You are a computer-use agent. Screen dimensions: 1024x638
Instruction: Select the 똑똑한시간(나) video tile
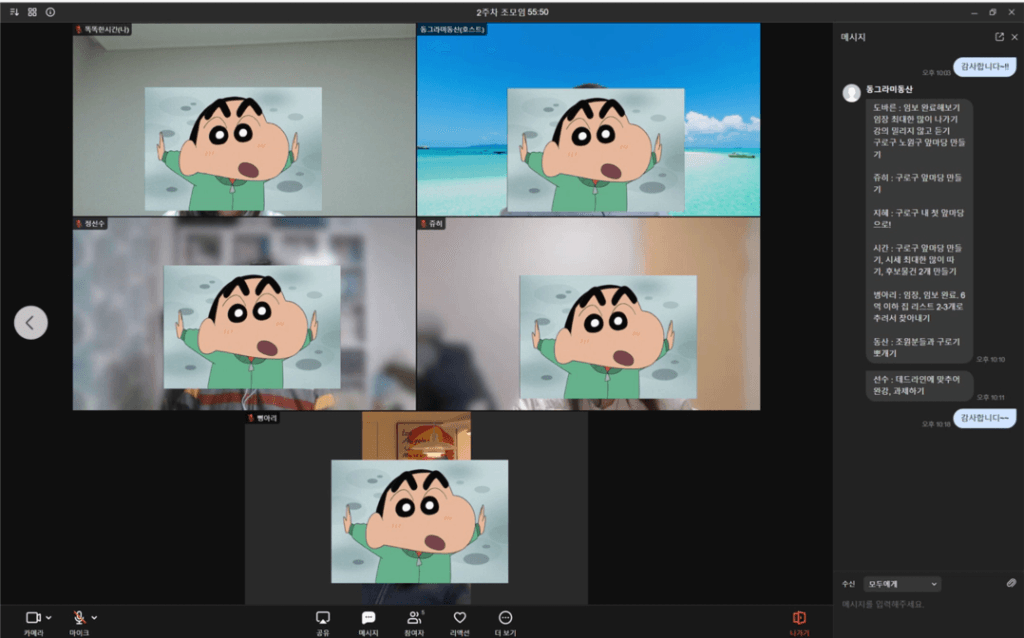click(244, 120)
